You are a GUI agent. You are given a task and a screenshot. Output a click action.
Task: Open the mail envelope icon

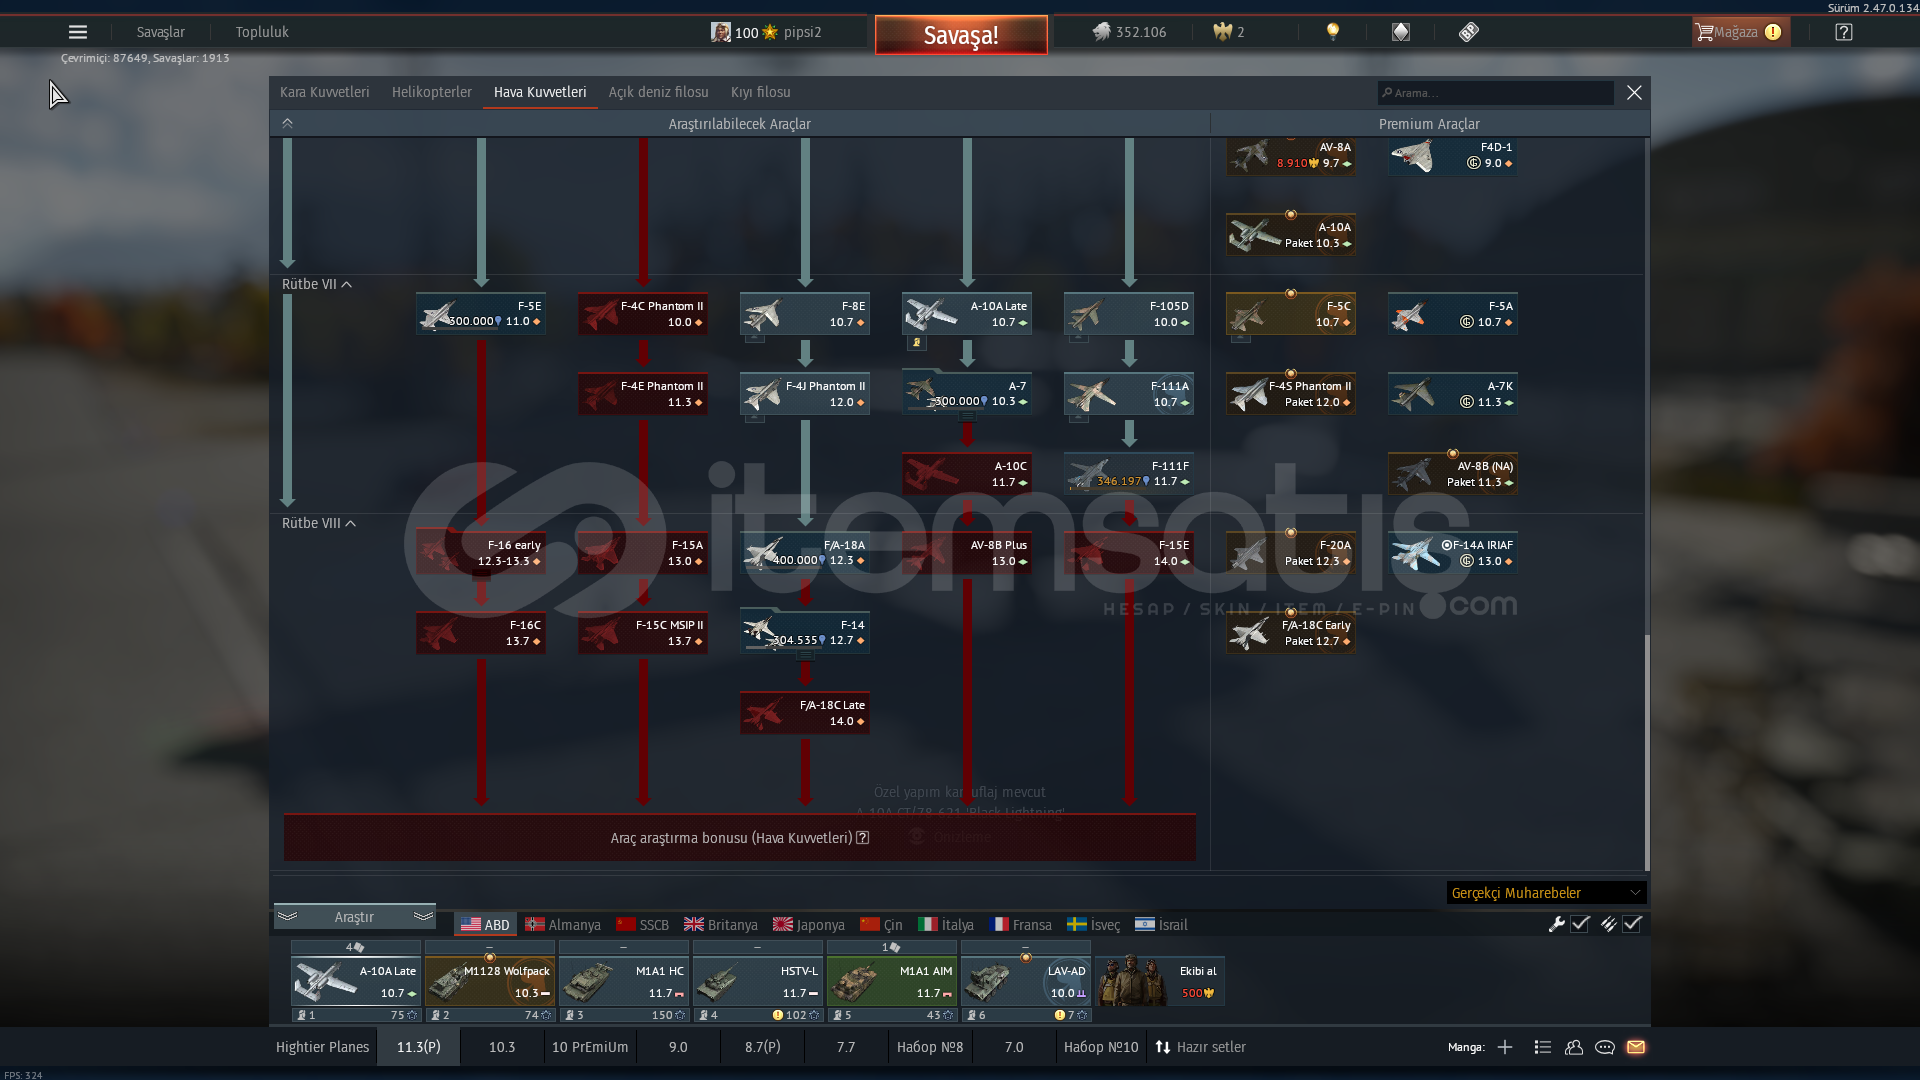1636,1047
